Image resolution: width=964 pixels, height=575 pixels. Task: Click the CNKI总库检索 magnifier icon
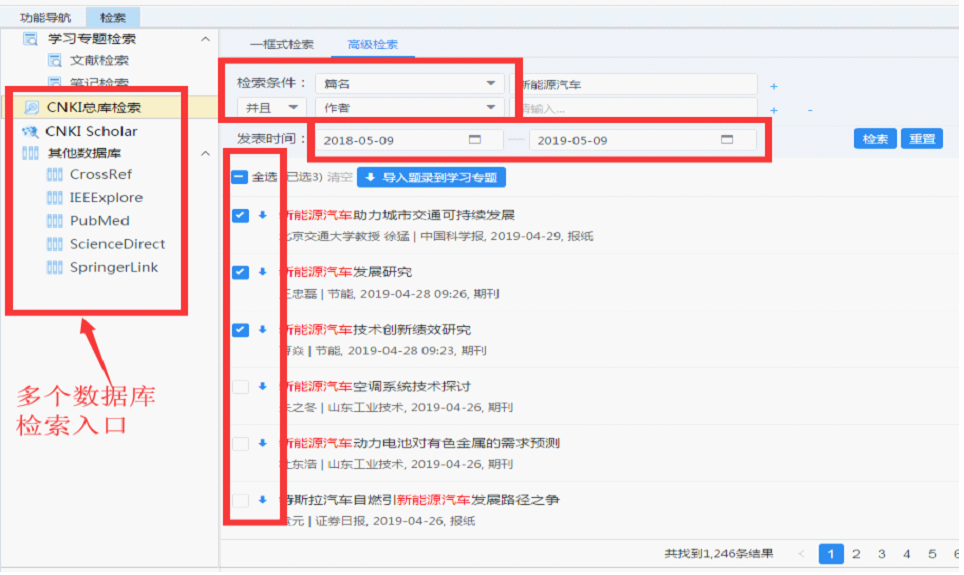(x=31, y=108)
